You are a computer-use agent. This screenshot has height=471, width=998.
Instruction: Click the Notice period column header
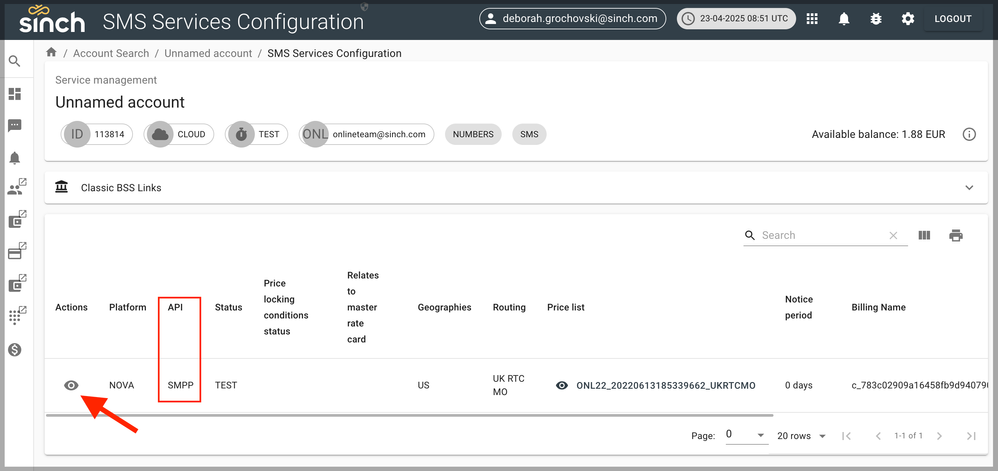click(x=799, y=307)
